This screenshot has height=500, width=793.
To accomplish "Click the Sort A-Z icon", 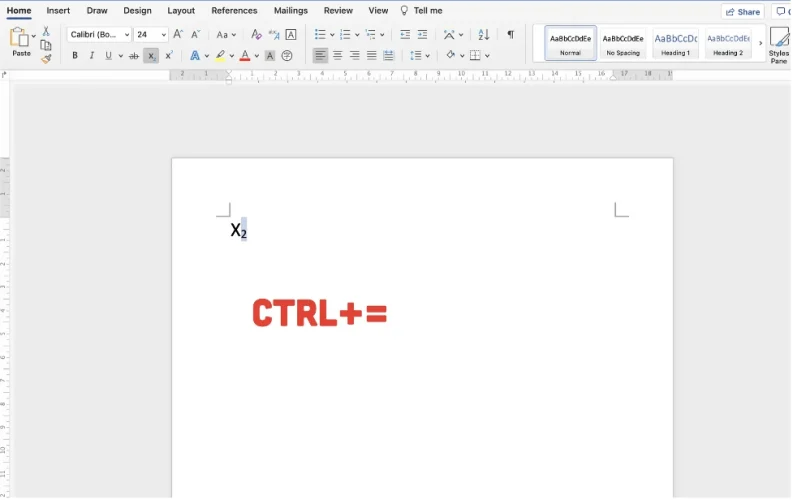I will (x=482, y=35).
